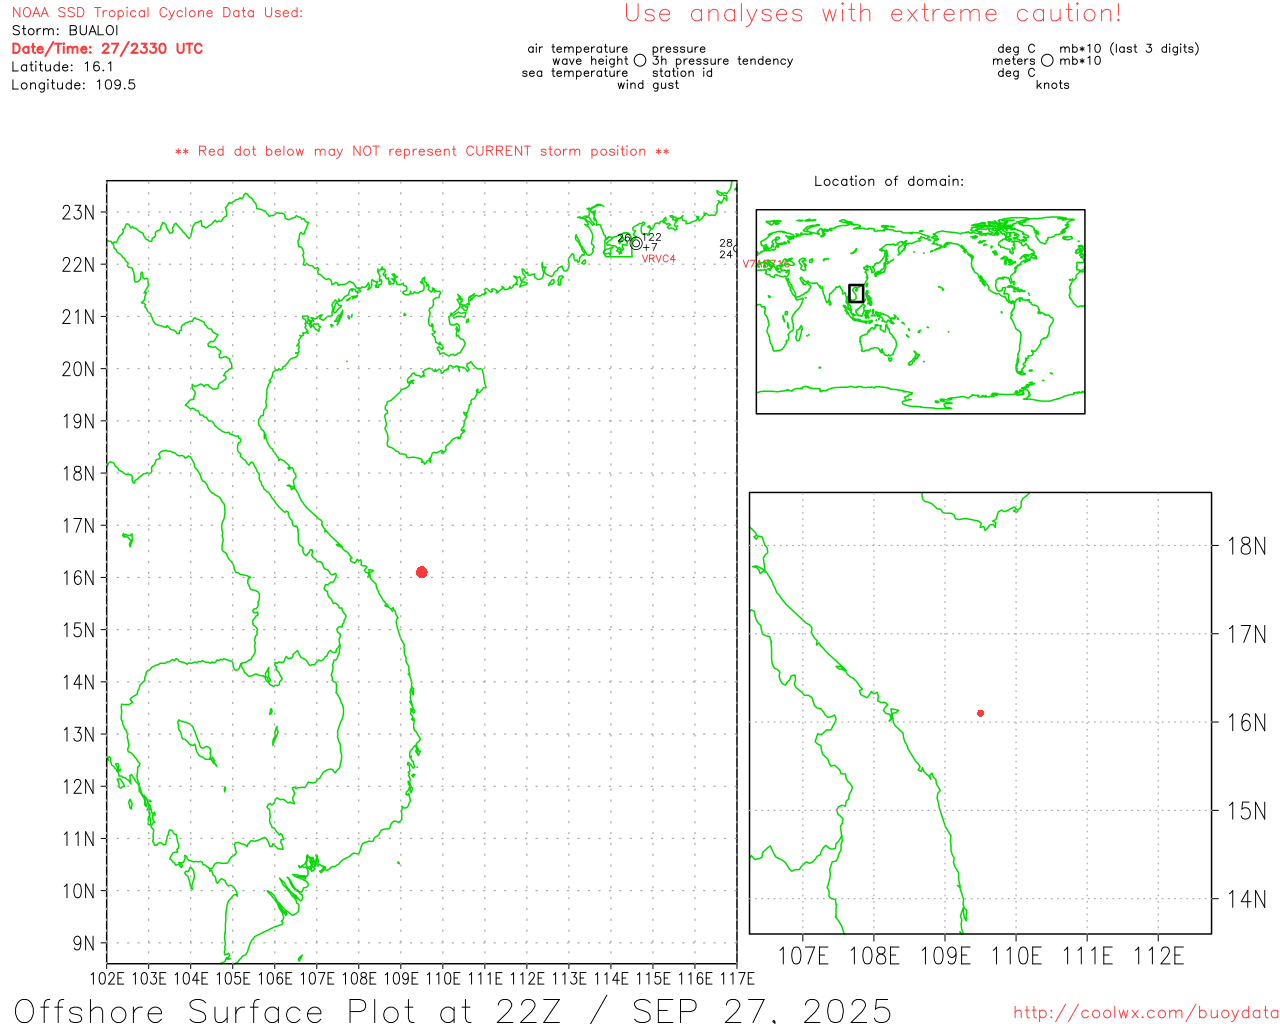The height and width of the screenshot is (1024, 1280).
Task: Click the 110E longitude label on main map
Action: pos(443,978)
